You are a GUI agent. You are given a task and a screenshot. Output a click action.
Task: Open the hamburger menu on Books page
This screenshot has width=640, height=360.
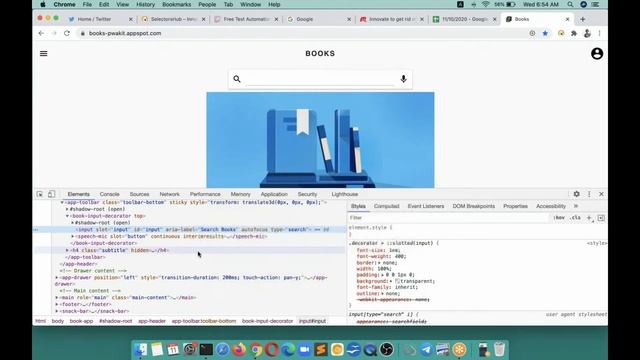[x=44, y=53]
